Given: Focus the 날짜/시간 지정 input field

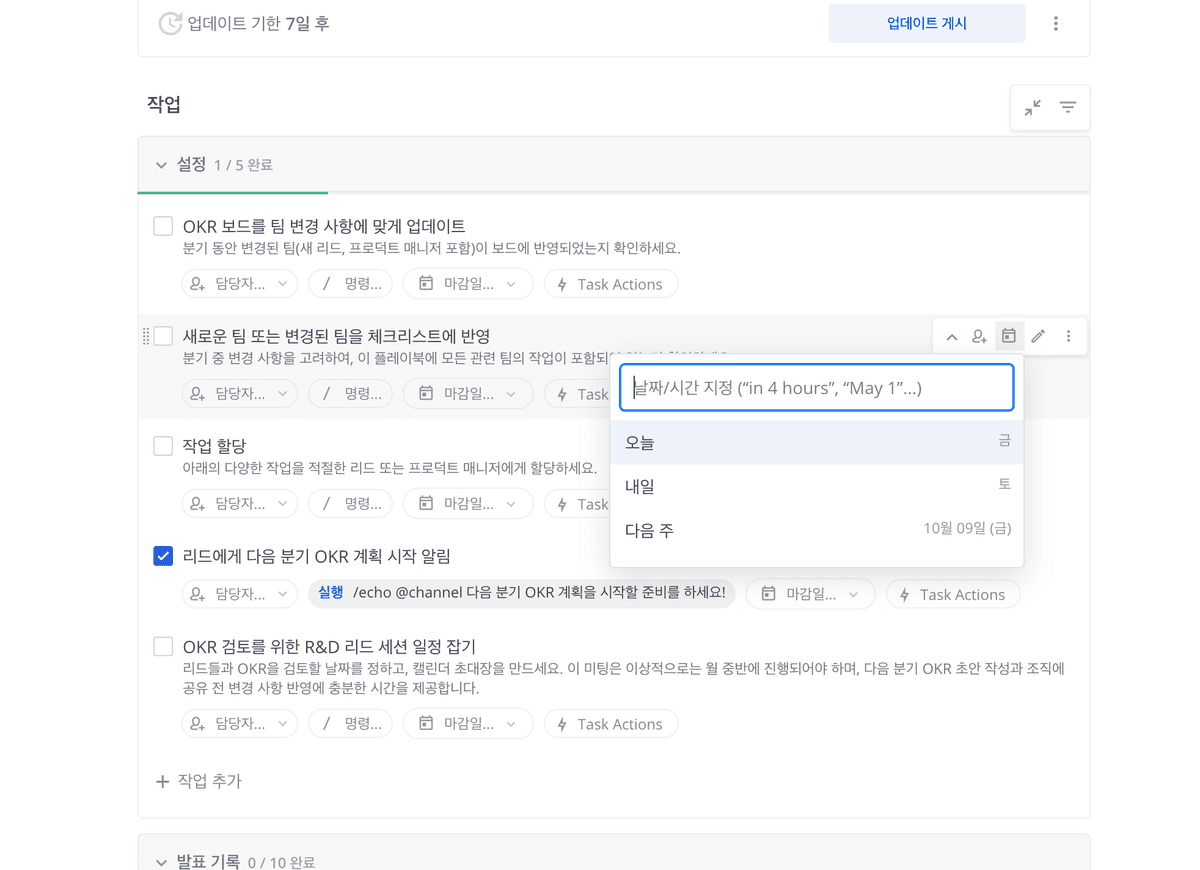Looking at the screenshot, I should [817, 388].
